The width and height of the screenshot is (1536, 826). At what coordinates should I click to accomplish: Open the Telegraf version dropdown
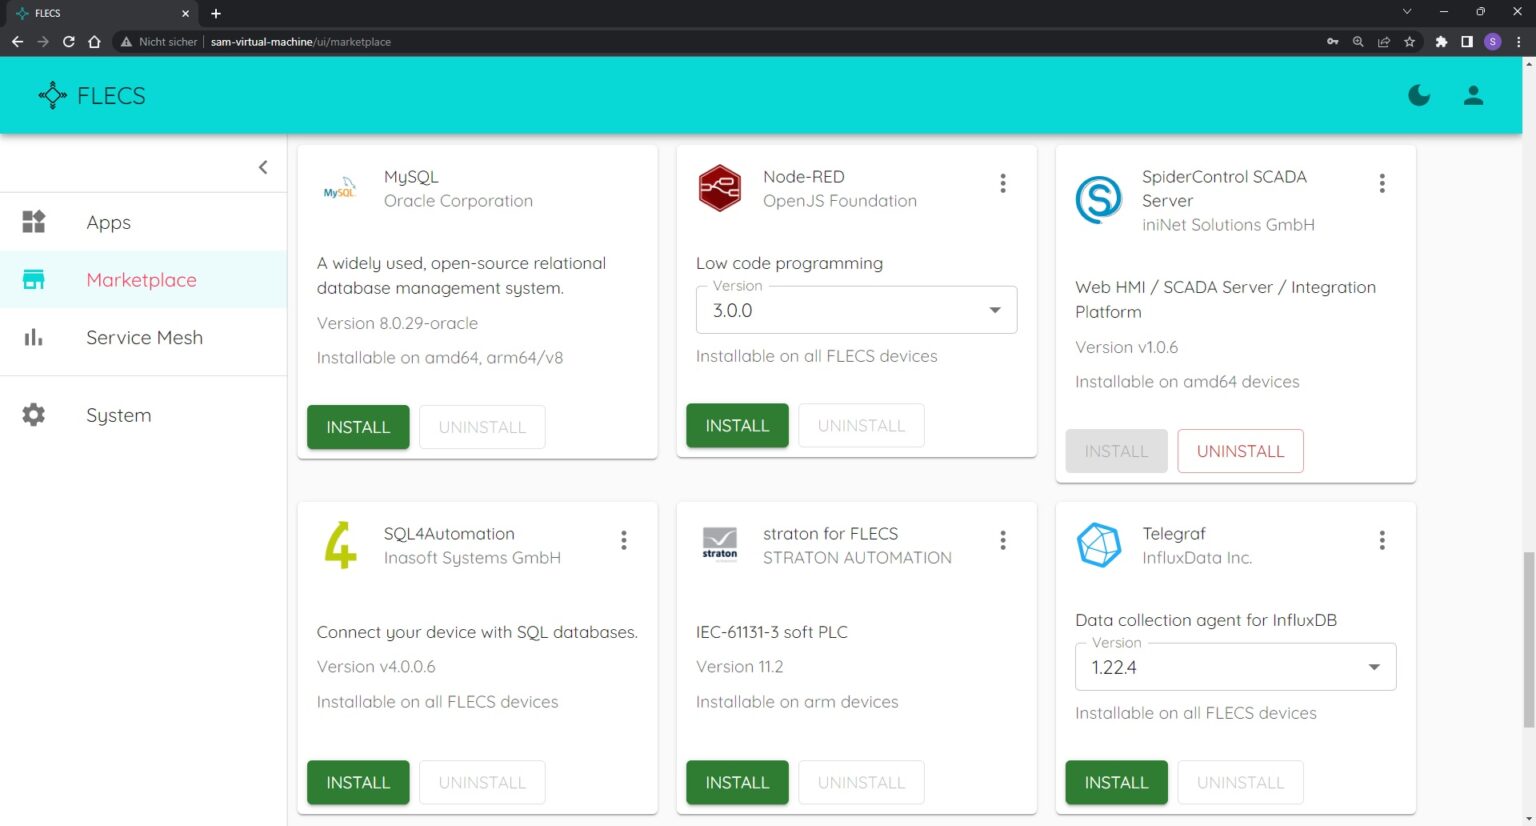pyautogui.click(x=1374, y=666)
